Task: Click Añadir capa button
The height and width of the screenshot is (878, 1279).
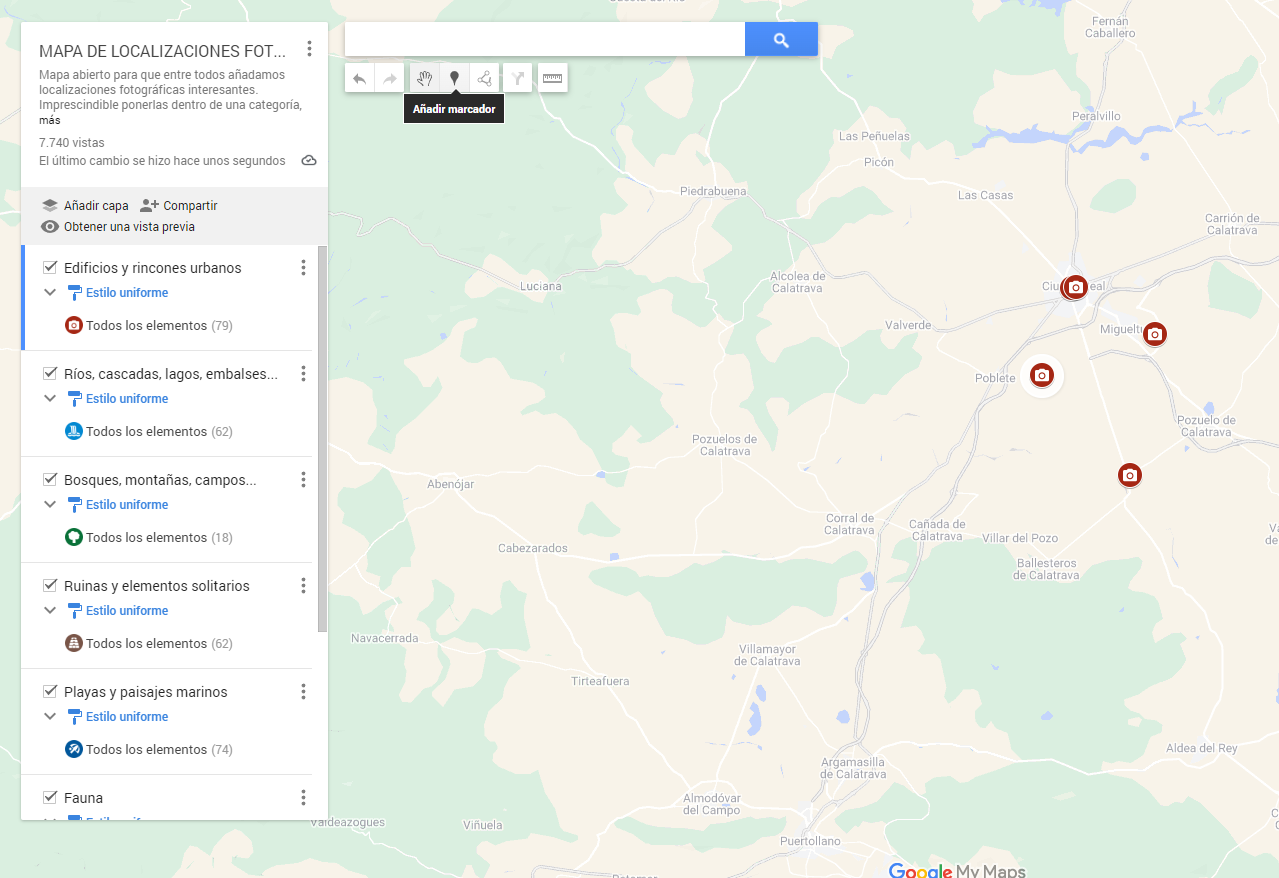Action: 85,205
